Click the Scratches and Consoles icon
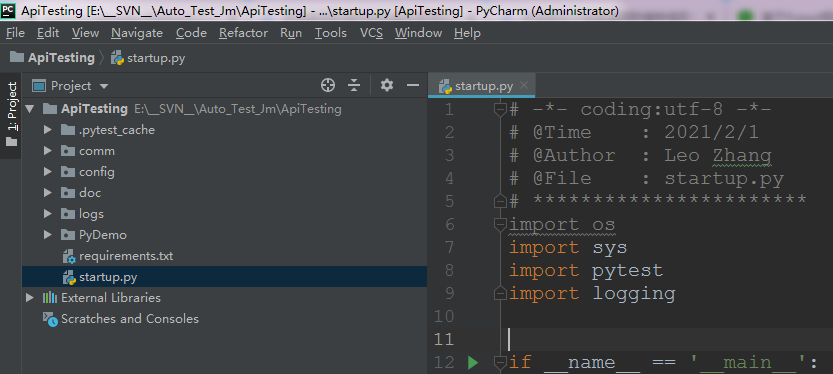This screenshot has height=374, width=833. coord(50,319)
